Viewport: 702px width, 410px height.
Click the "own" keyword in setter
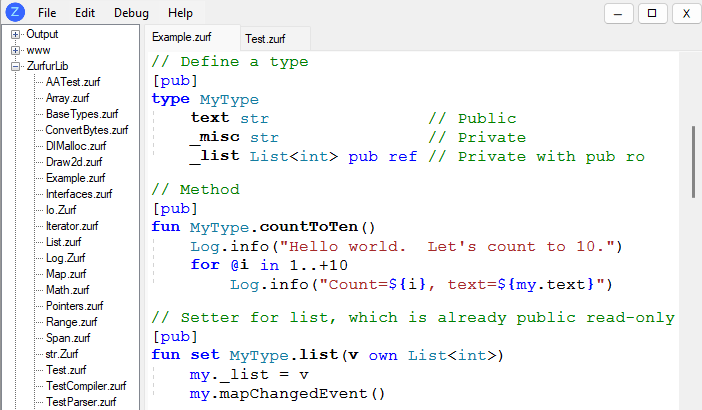click(383, 356)
